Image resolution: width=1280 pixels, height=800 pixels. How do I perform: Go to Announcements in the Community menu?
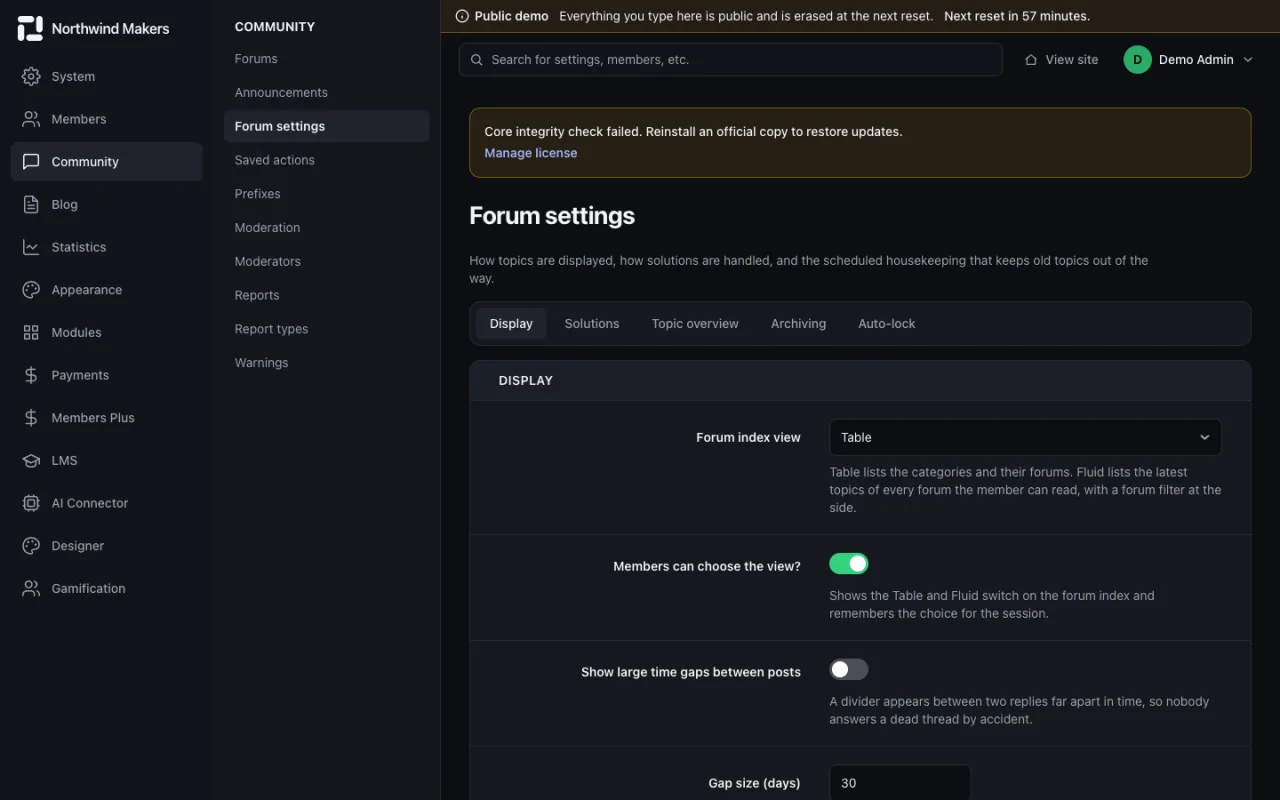click(x=327, y=92)
